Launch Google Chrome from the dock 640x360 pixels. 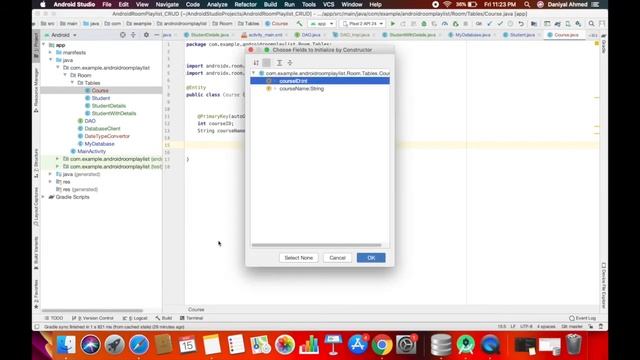(x=382, y=345)
